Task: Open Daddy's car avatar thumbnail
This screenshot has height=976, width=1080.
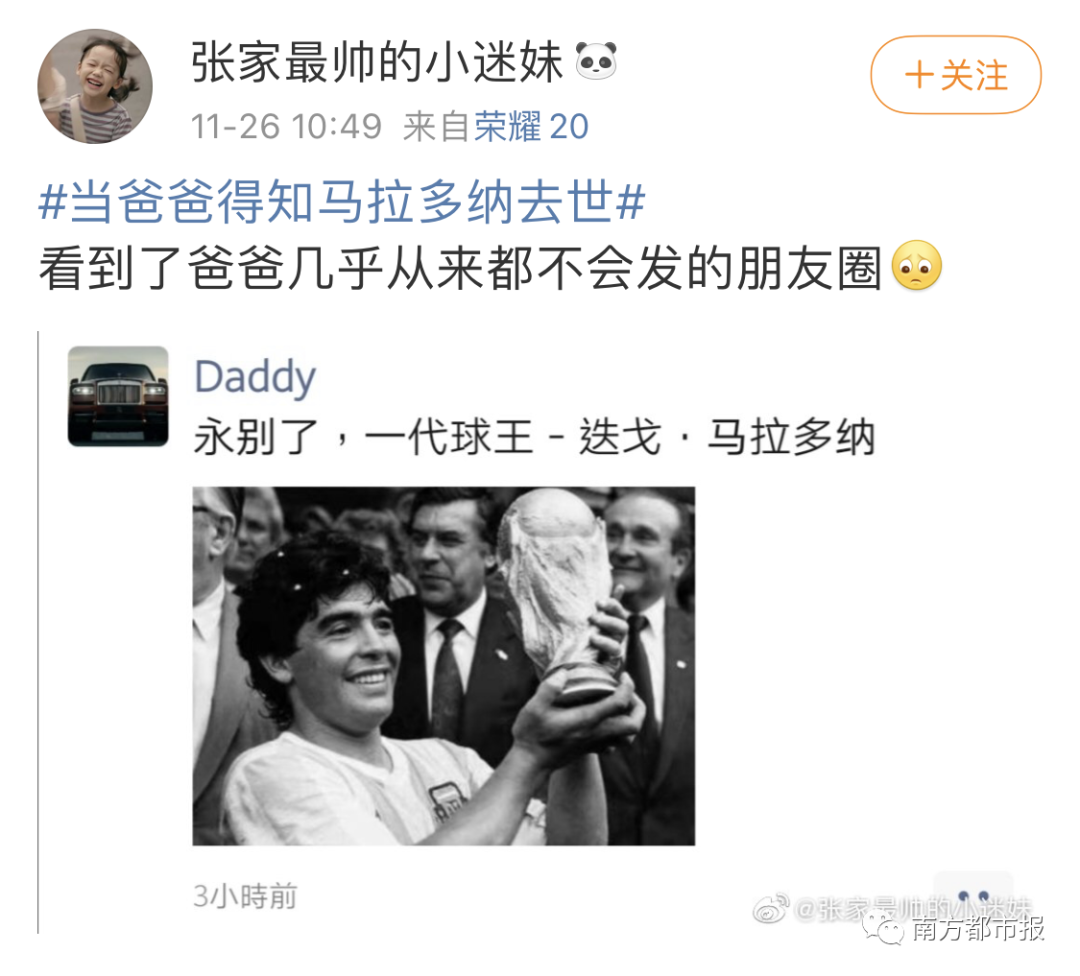Action: pos(118,396)
